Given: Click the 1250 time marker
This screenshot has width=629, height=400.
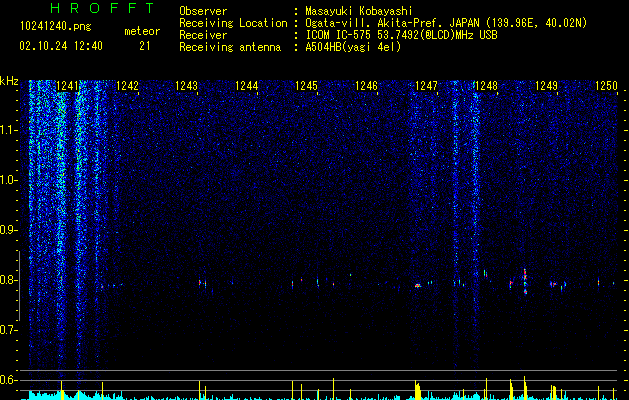Looking at the screenshot, I should click(x=606, y=85).
